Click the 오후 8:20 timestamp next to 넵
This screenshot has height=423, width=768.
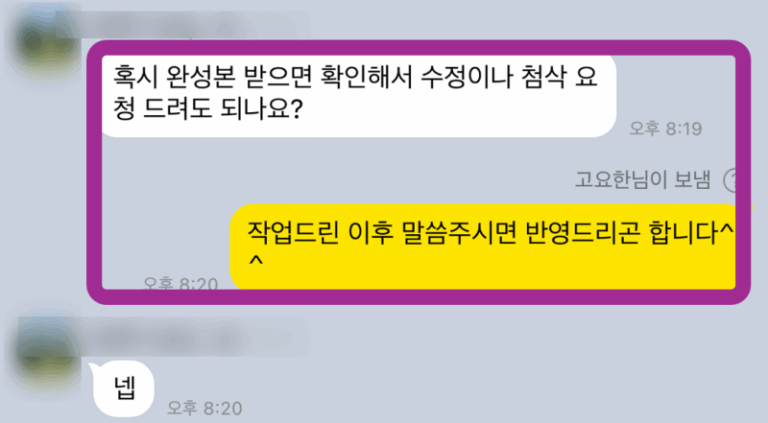204,408
